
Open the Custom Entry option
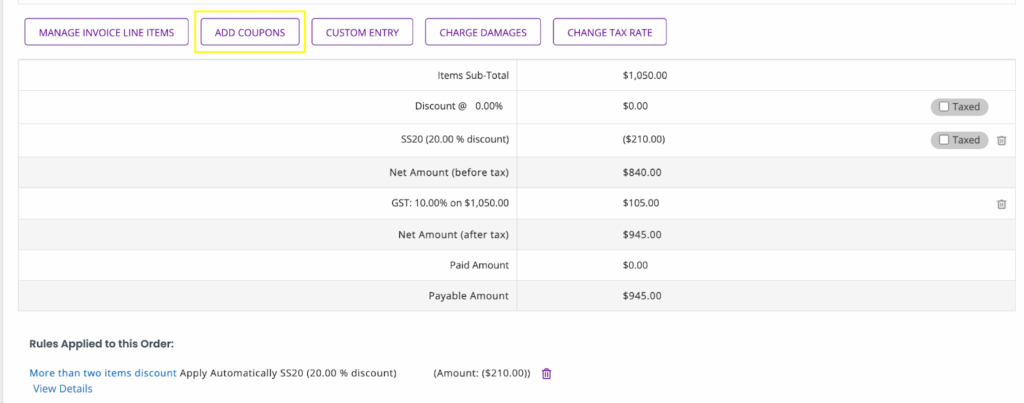pyautogui.click(x=362, y=32)
